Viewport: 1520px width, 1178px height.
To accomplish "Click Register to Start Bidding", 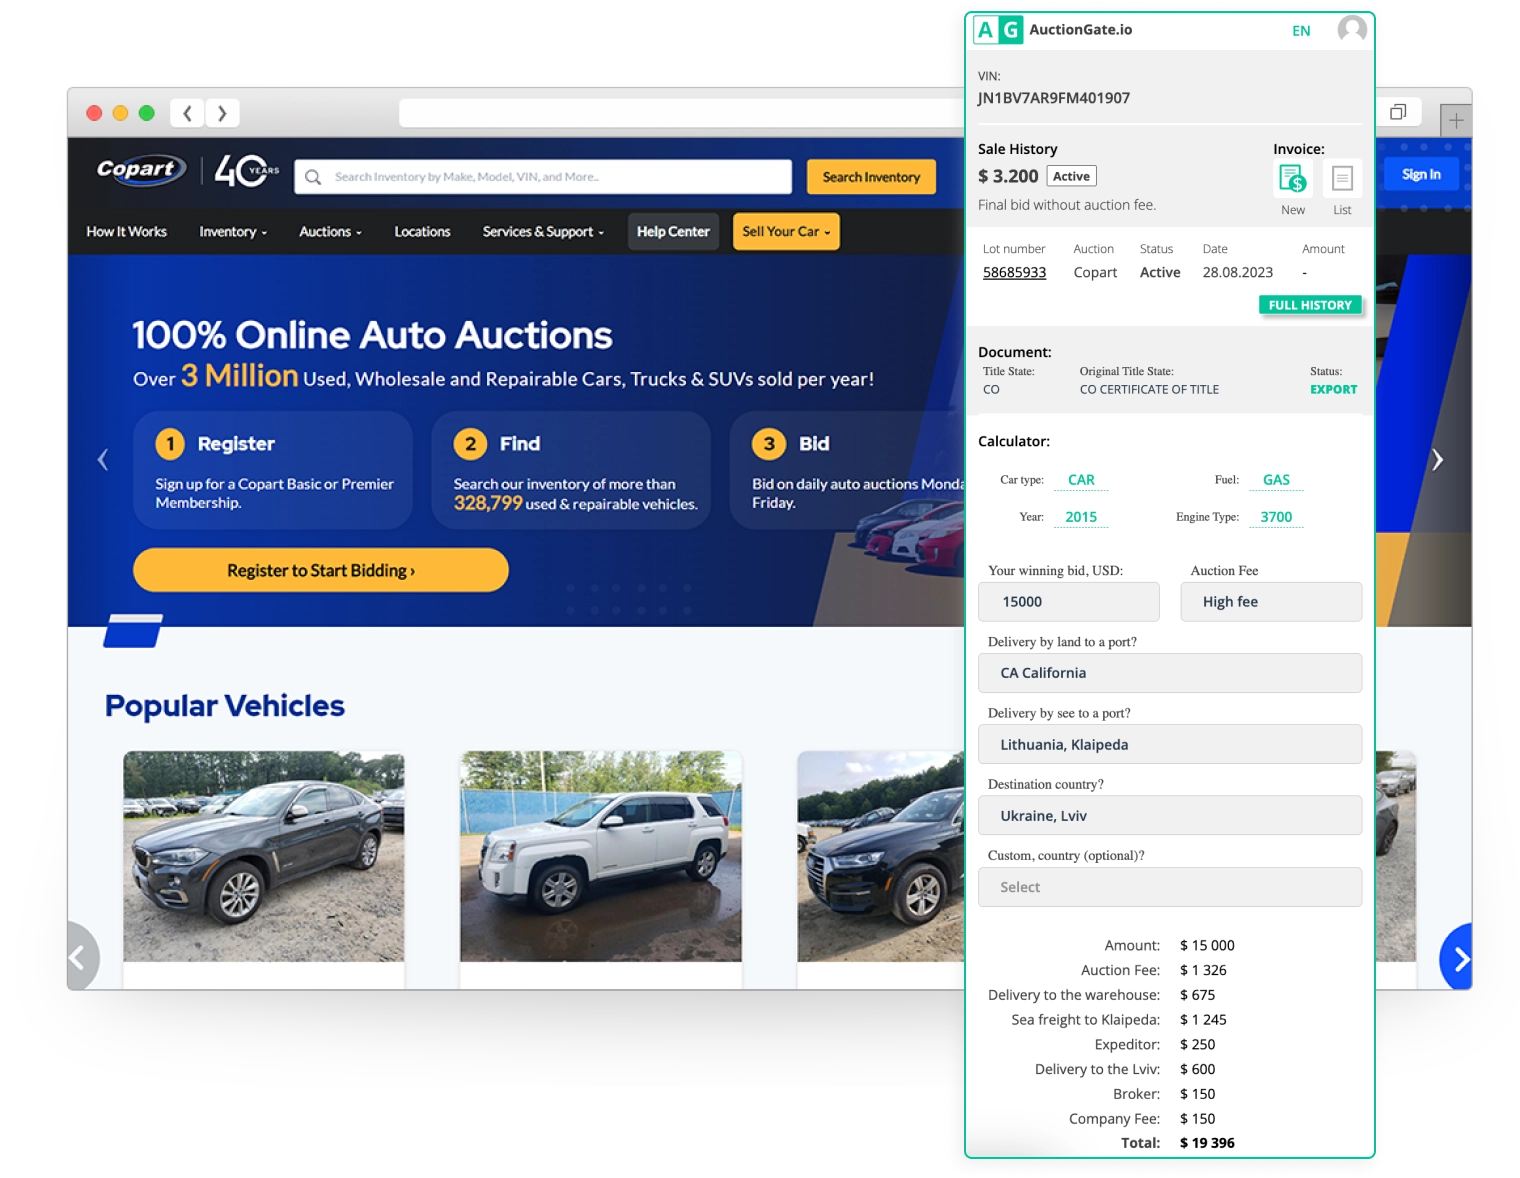I will pyautogui.click(x=320, y=570).
